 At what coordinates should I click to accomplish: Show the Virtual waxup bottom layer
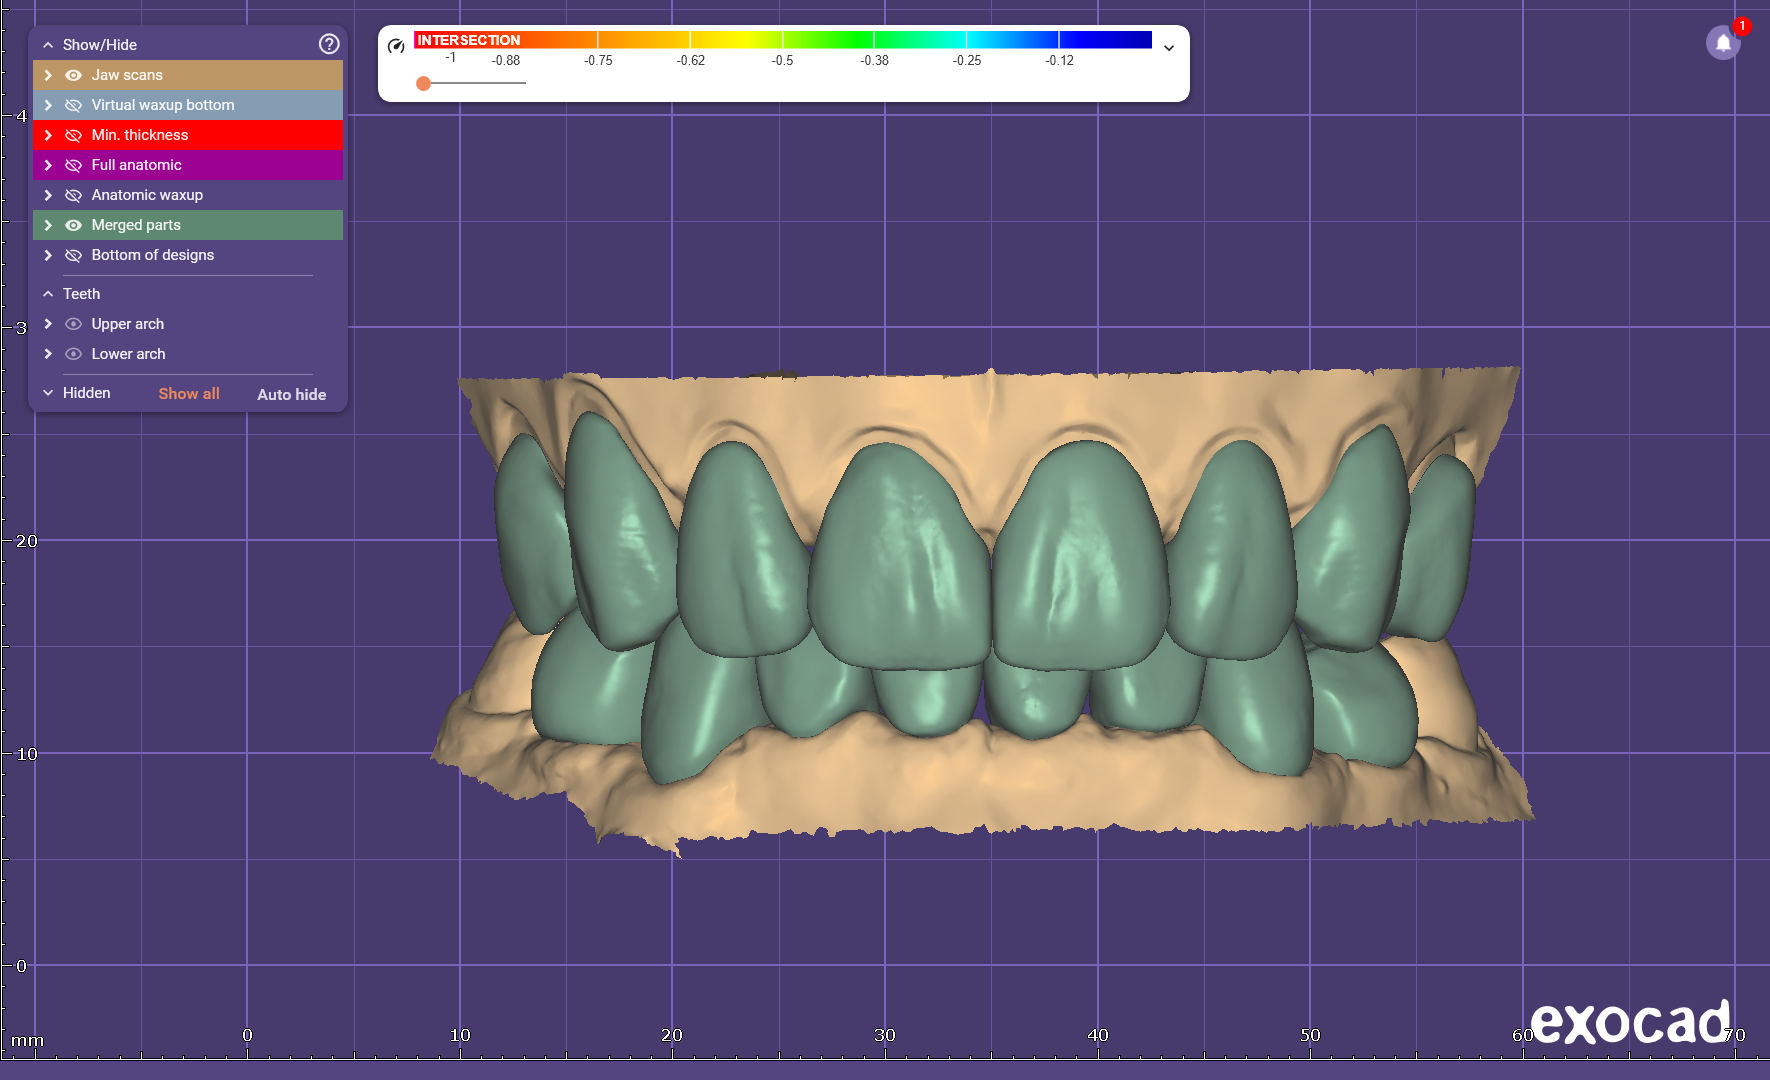pyautogui.click(x=73, y=105)
